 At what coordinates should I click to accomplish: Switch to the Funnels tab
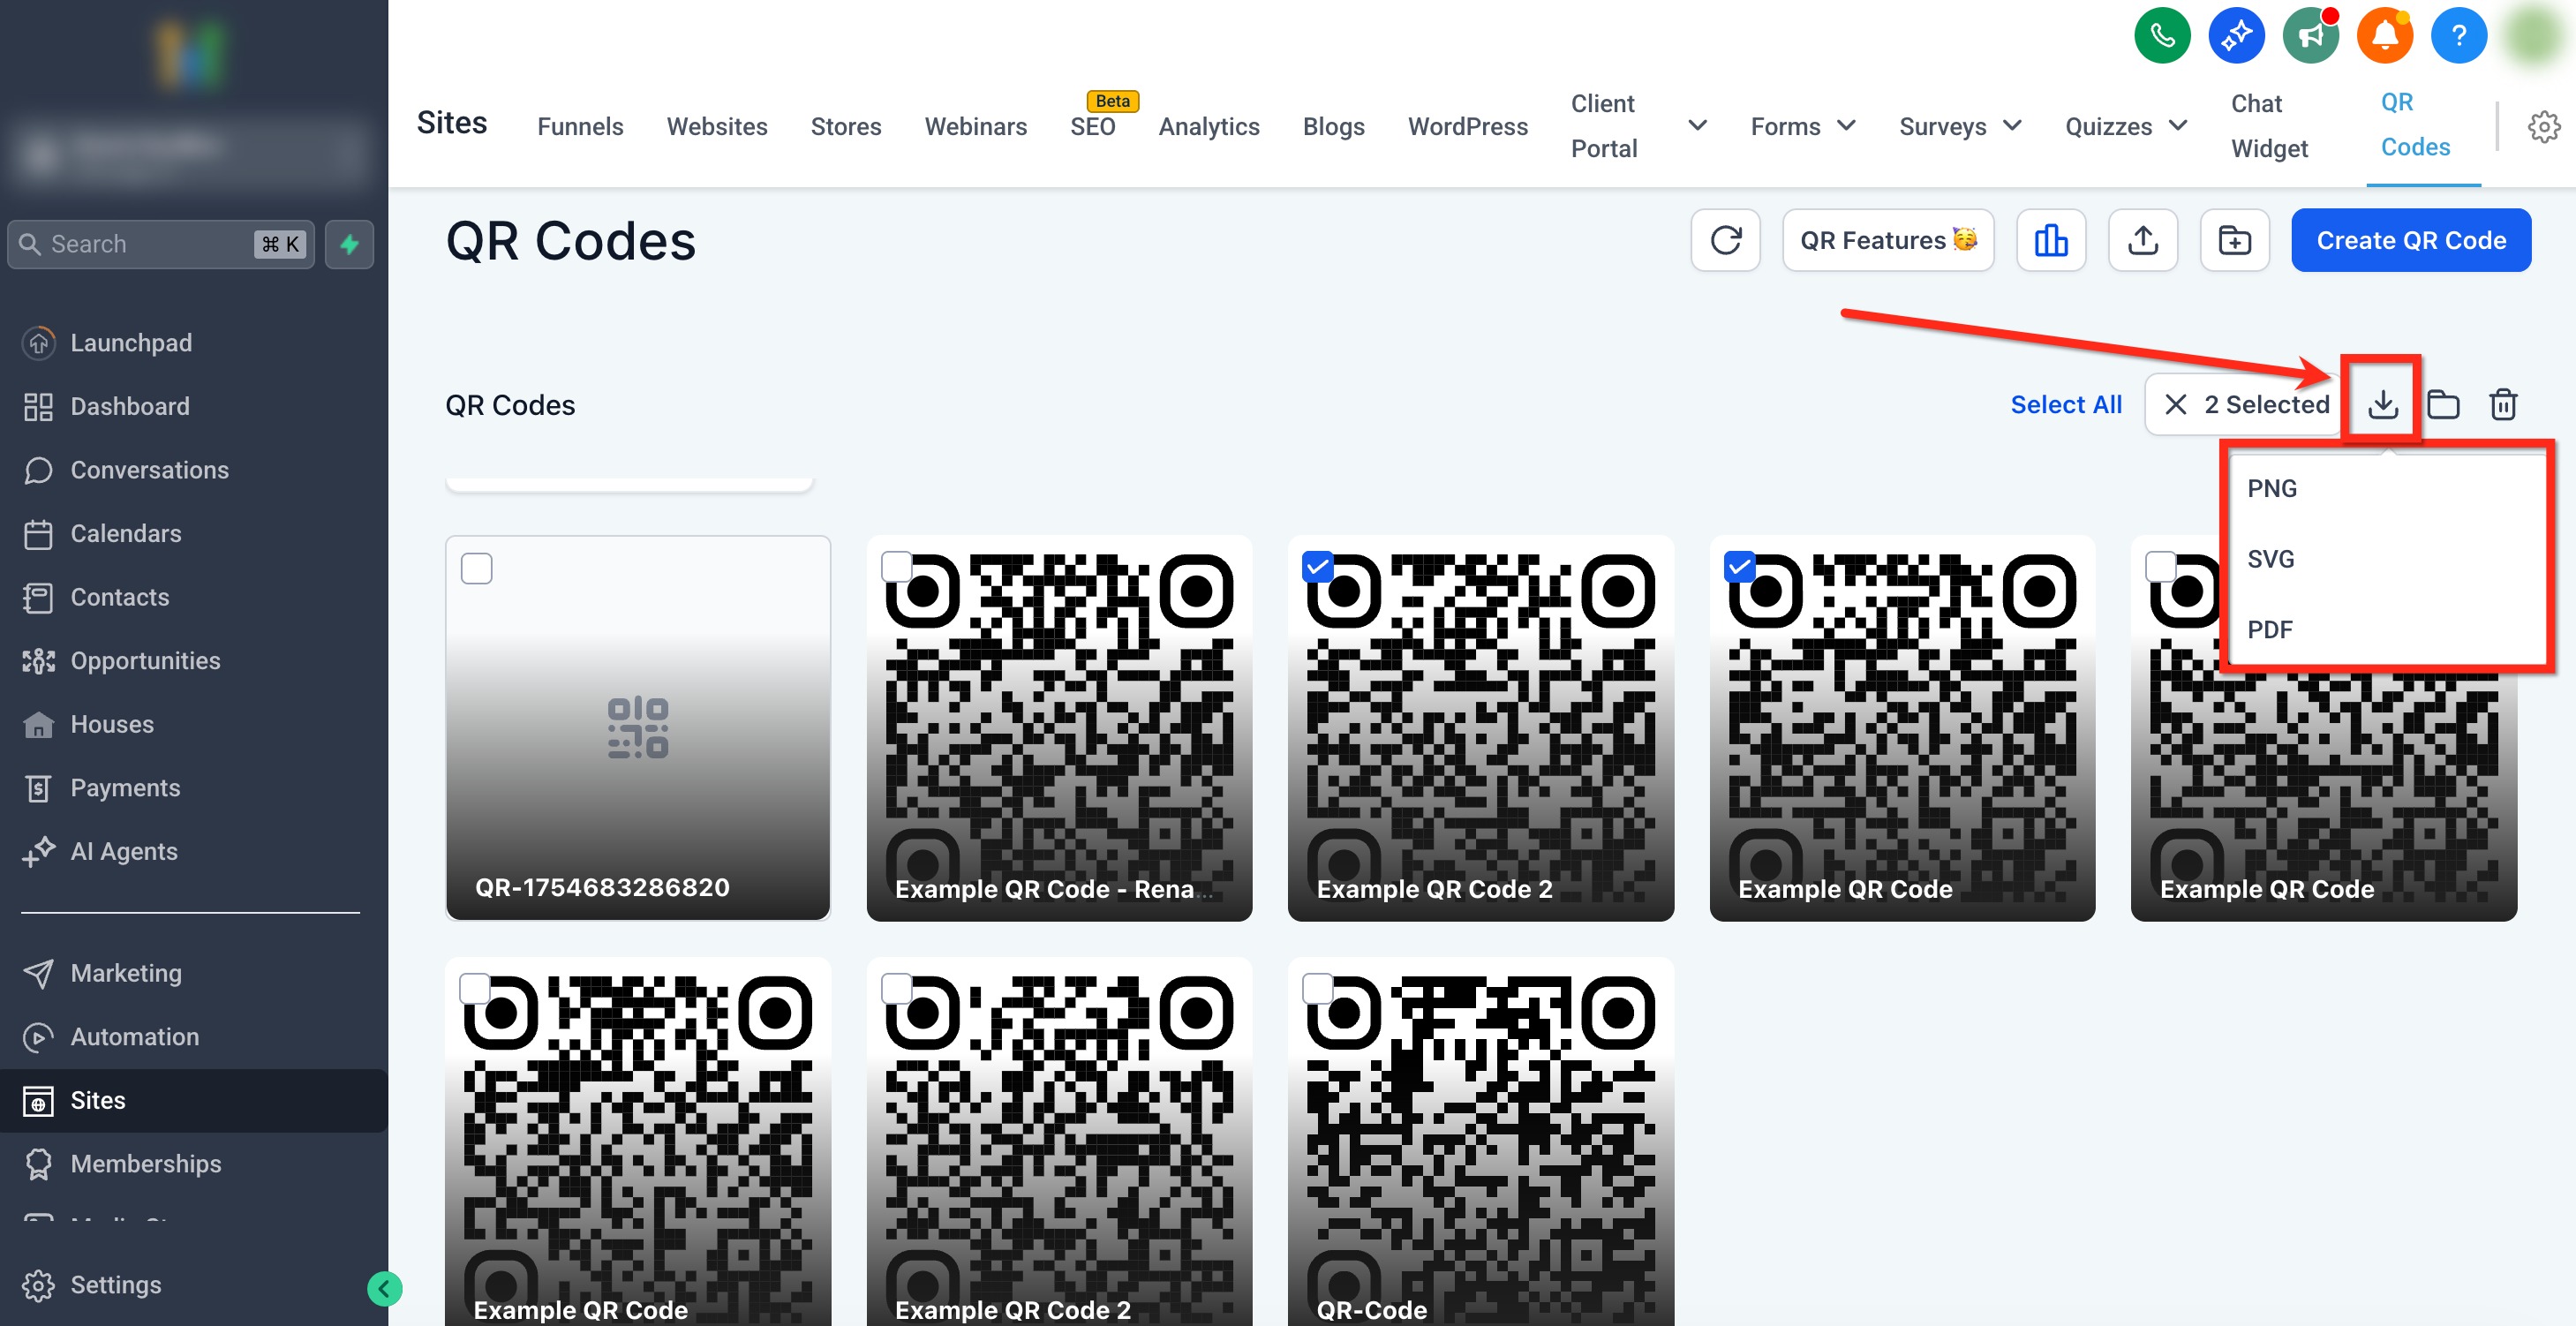[x=580, y=126]
